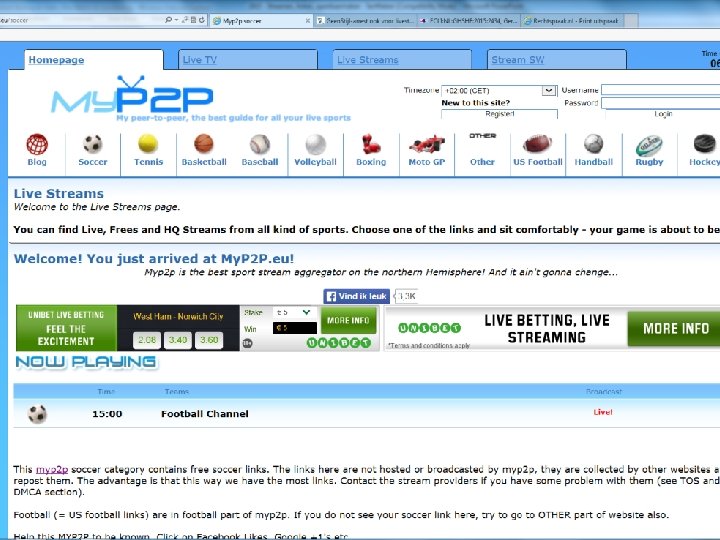The height and width of the screenshot is (540, 720).
Task: Click the browser address bar search icon
Action: tap(169, 20)
